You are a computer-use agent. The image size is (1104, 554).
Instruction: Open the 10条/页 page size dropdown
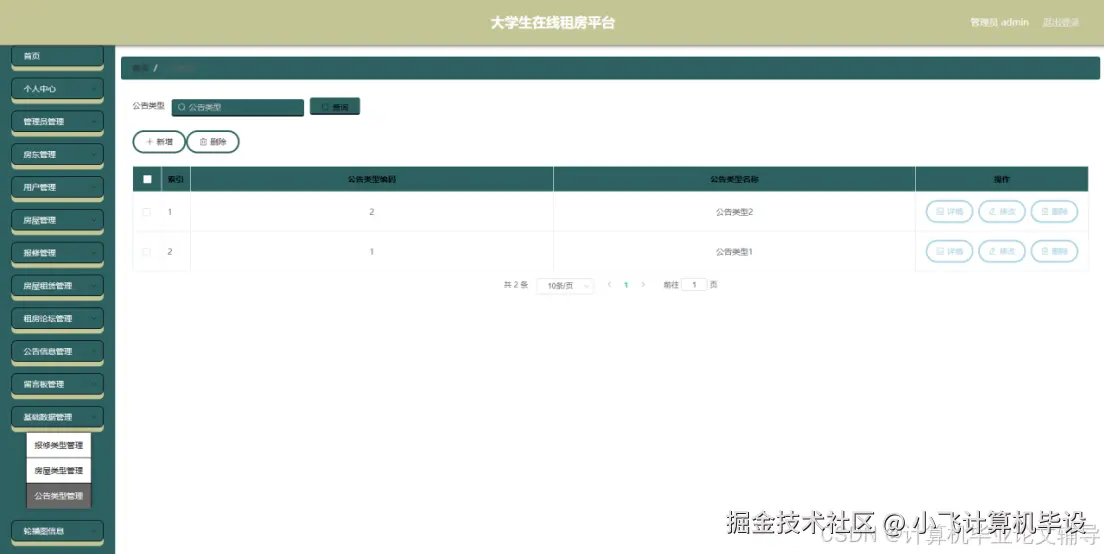pyautogui.click(x=565, y=285)
